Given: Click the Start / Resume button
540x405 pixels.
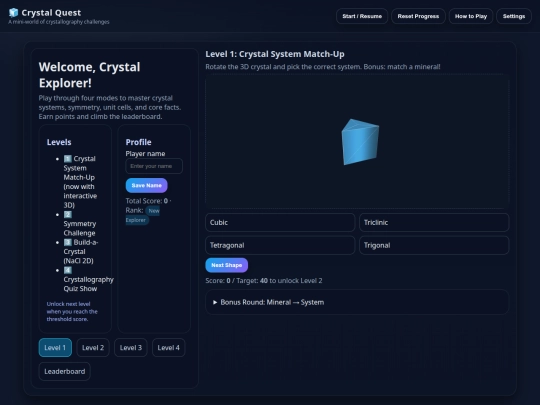Looking at the screenshot, I should pos(362,16).
